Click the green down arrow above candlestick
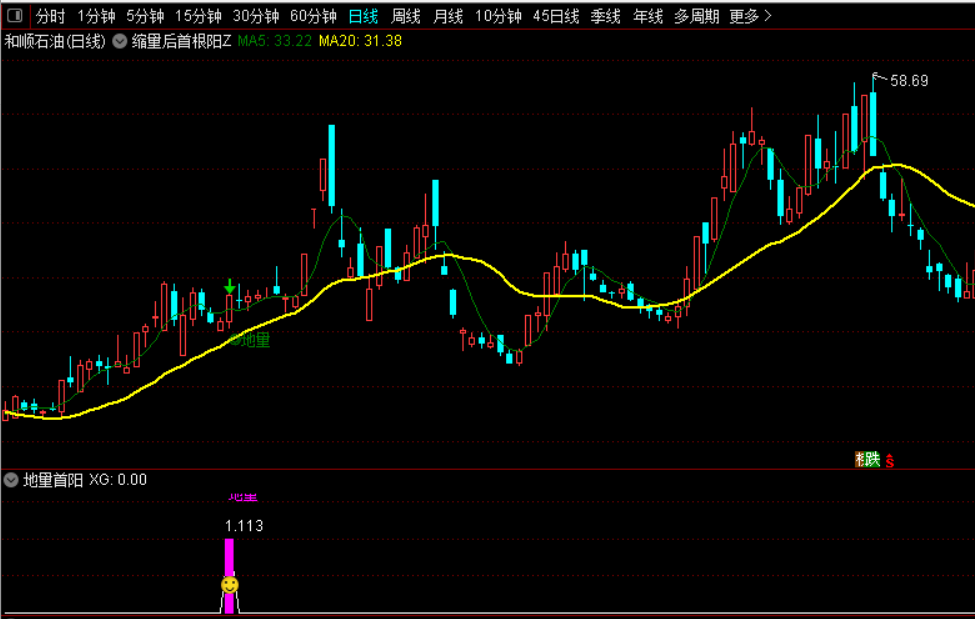975x619 pixels. (x=229, y=286)
